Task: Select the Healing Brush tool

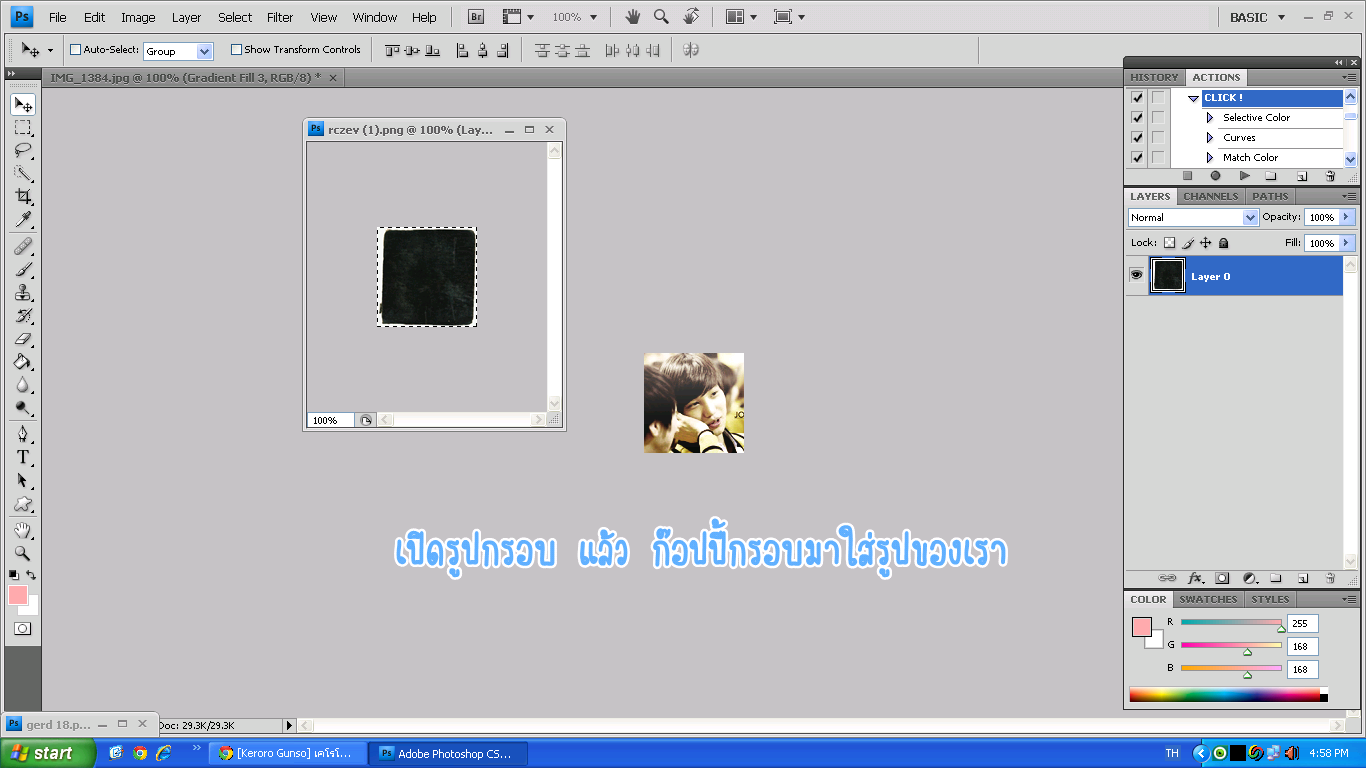Action: pyautogui.click(x=23, y=246)
